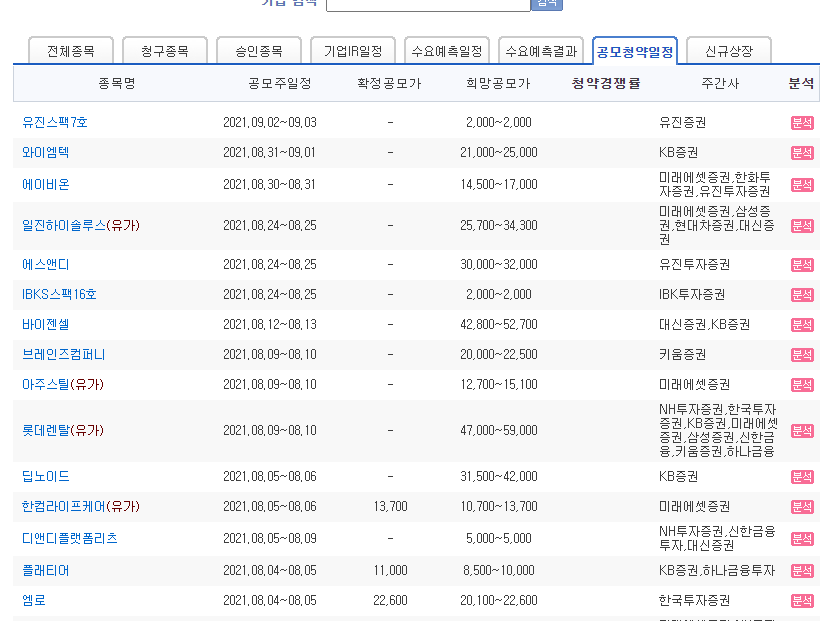Click 42,800~52,700 price range cell
This screenshot has width=827, height=621.
tap(498, 324)
